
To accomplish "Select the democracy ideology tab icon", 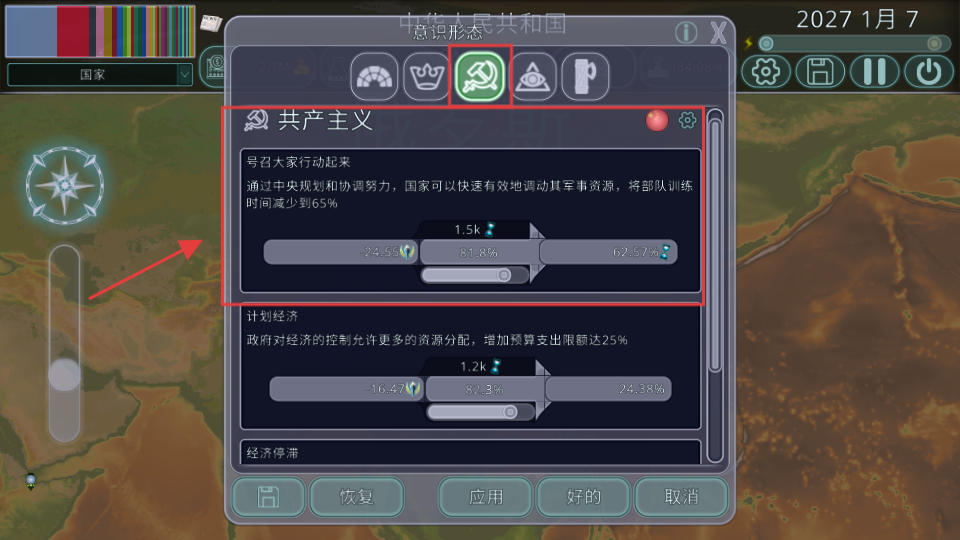I will pos(374,77).
